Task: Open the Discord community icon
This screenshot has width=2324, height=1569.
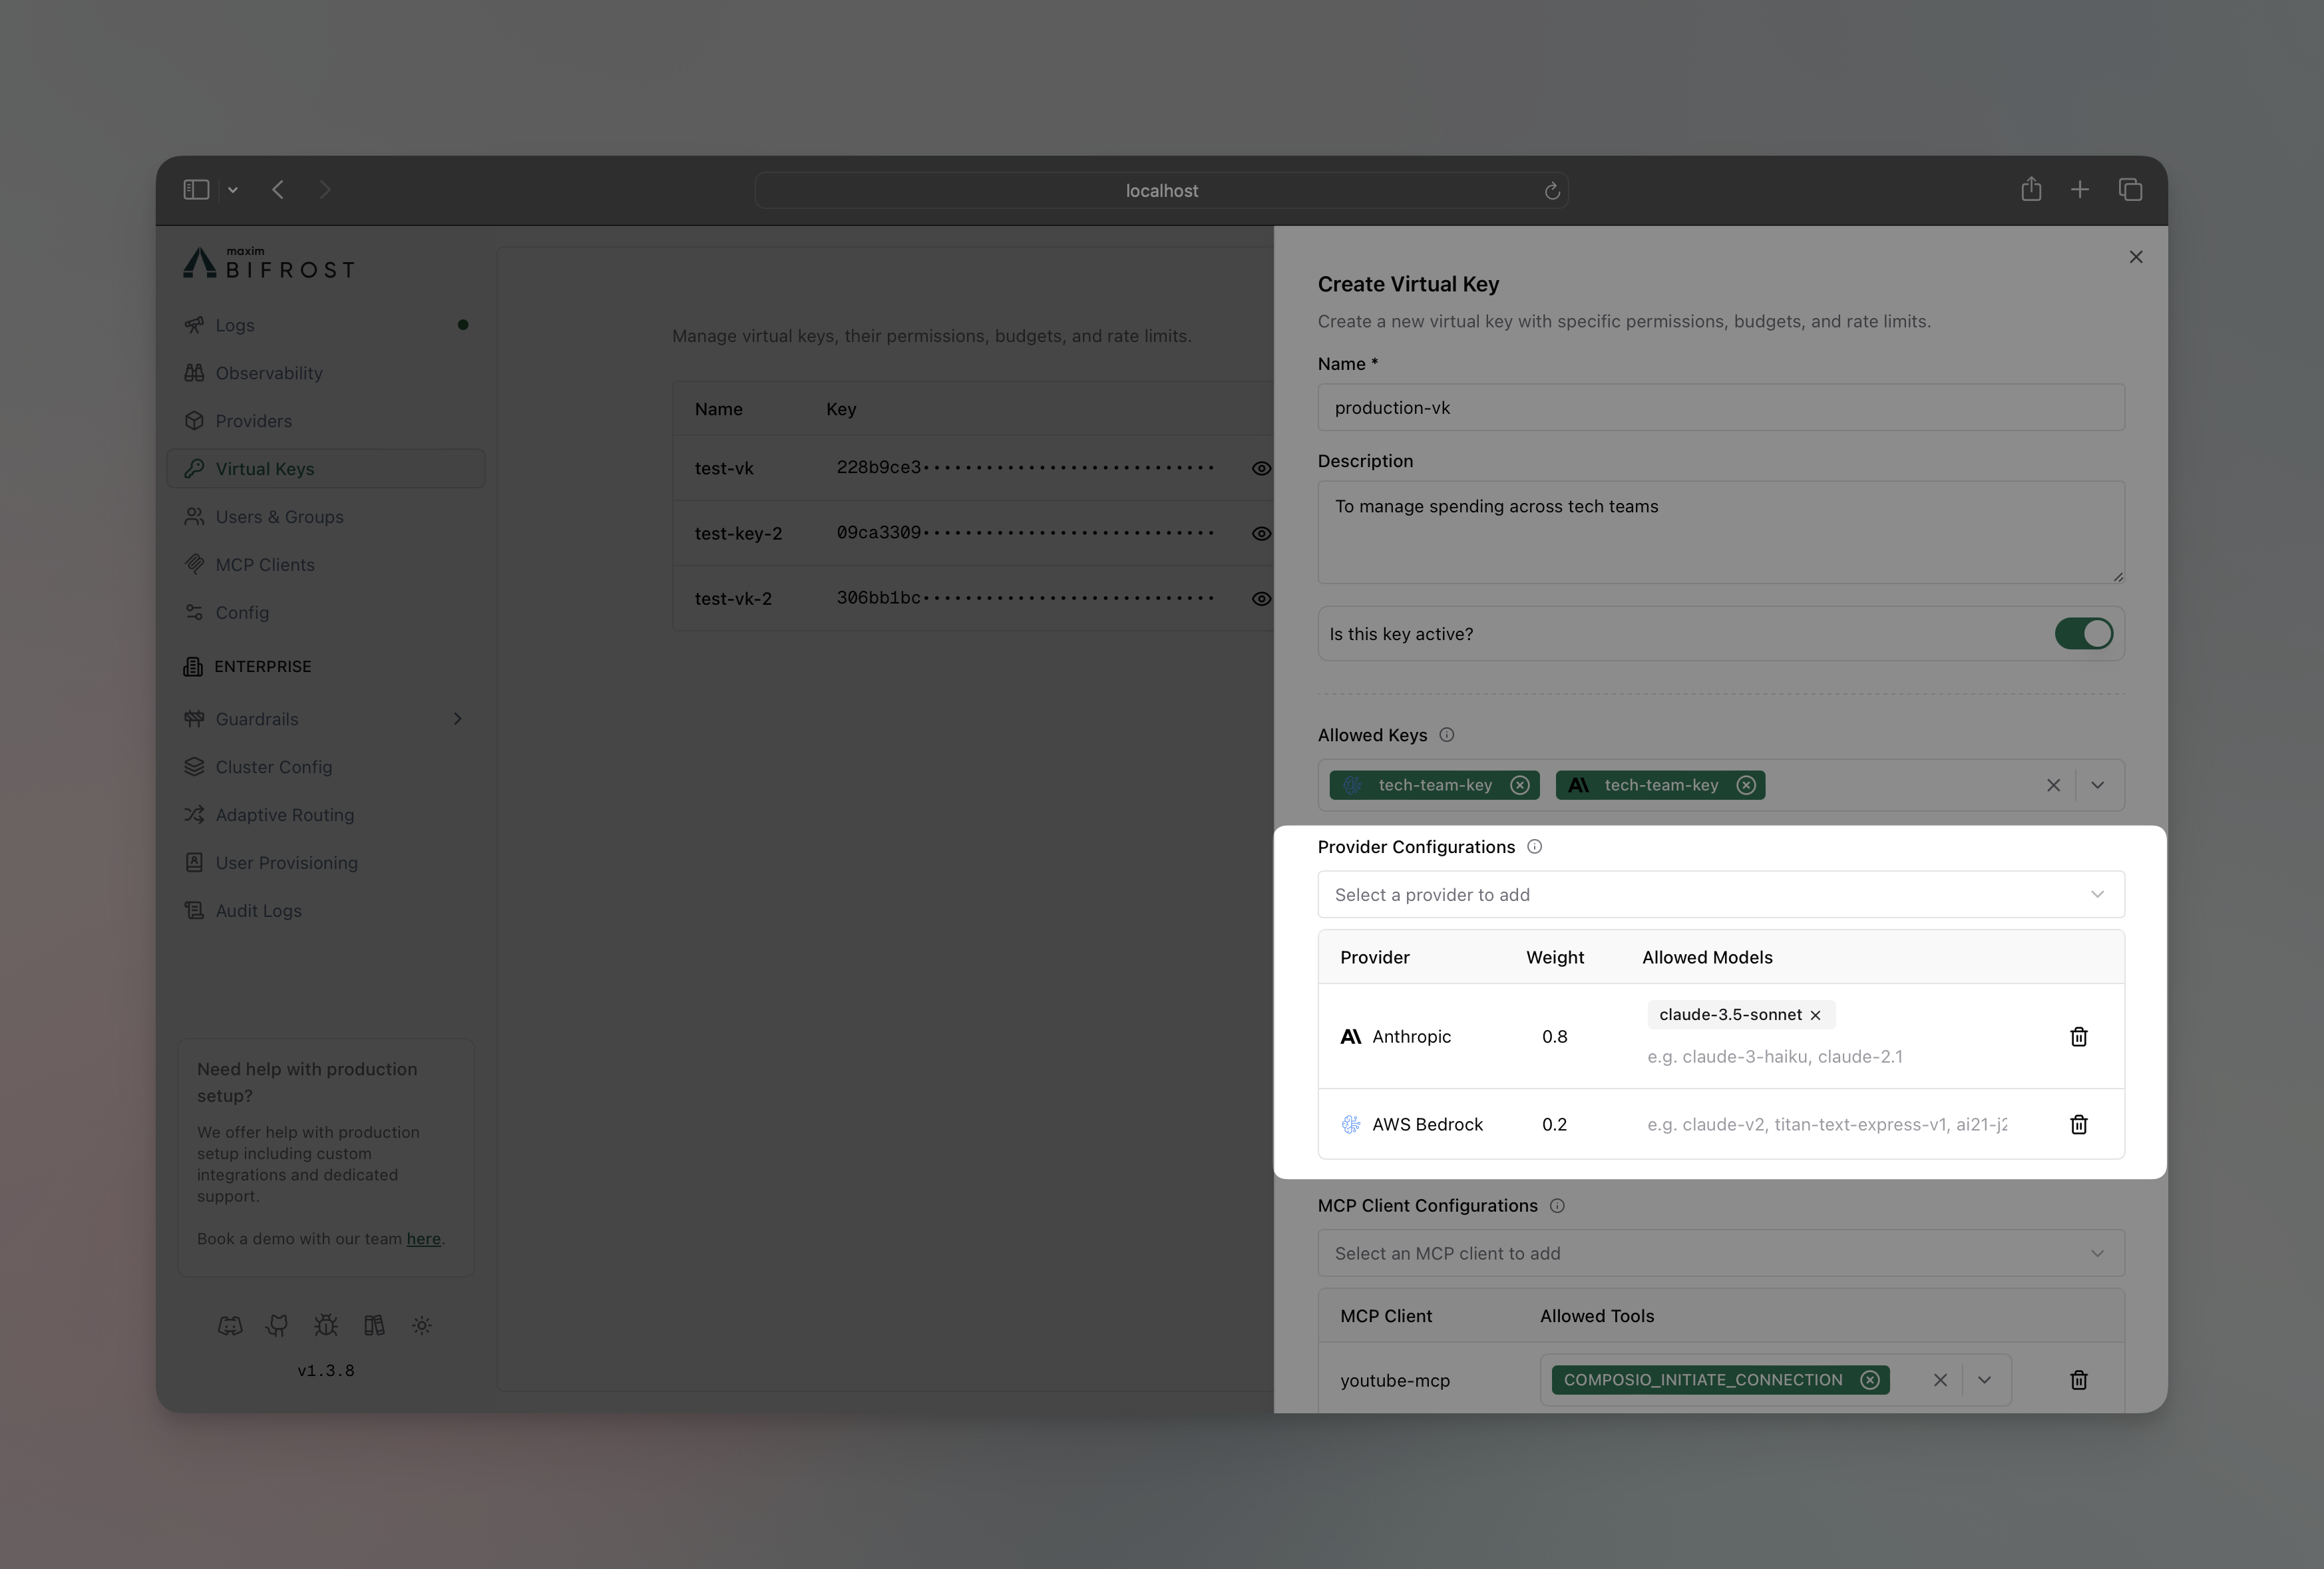Action: tap(230, 1325)
